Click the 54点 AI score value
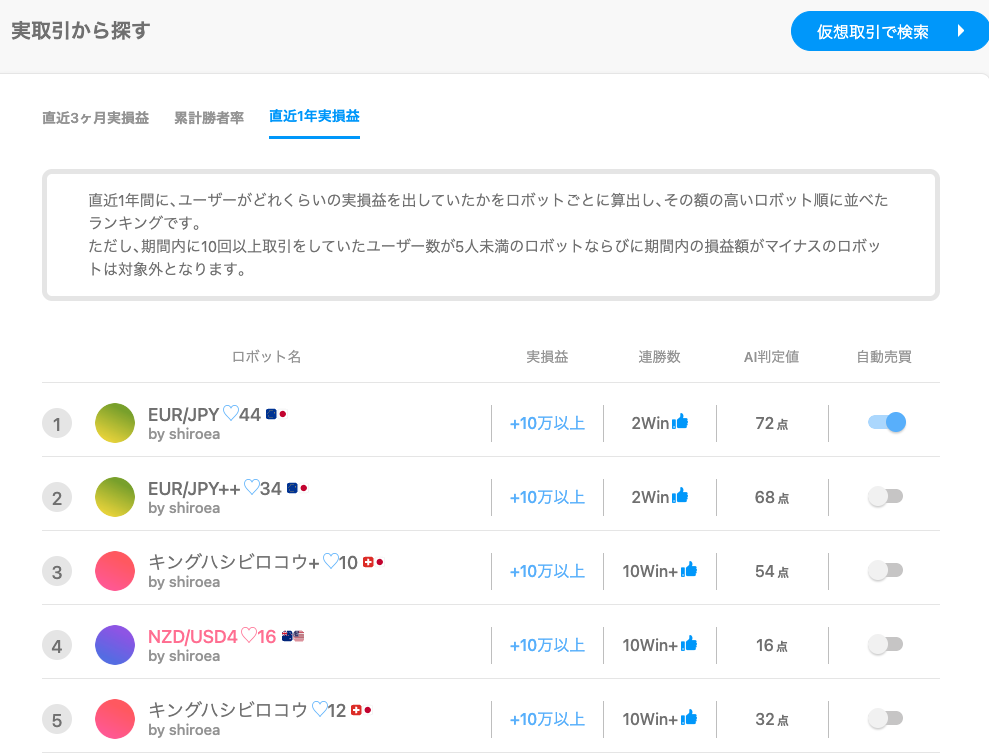Image resolution: width=989 pixels, height=755 pixels. tap(771, 571)
